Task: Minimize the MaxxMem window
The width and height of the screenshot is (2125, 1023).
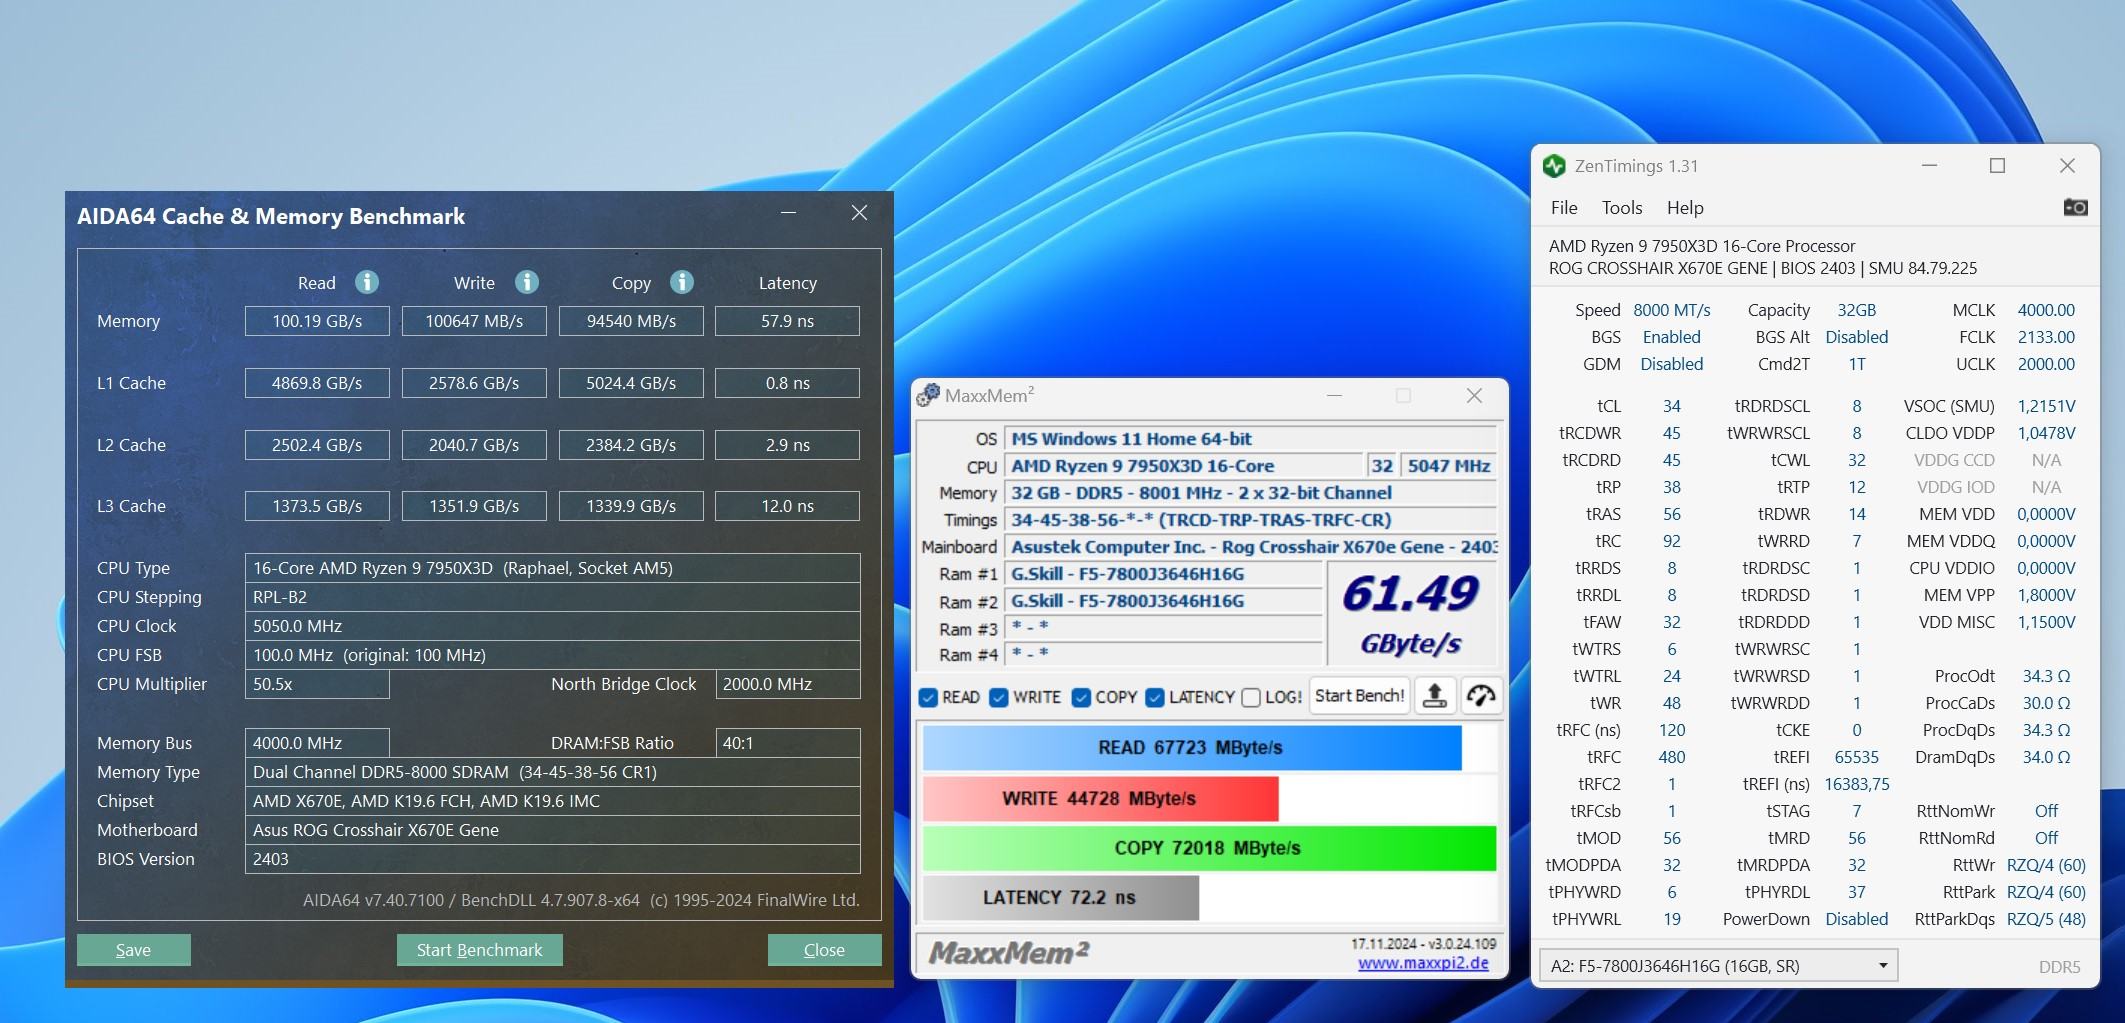Action: coord(1334,396)
